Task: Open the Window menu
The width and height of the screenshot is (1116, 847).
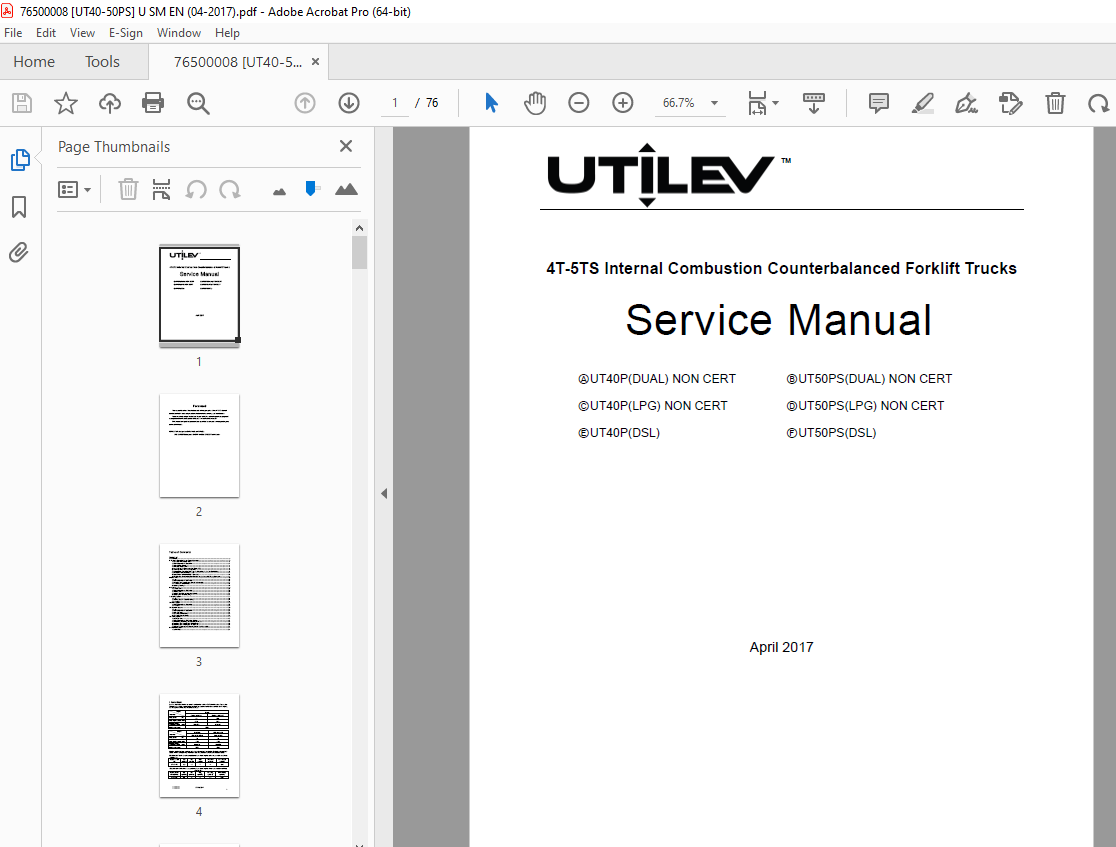Action: pos(179,33)
